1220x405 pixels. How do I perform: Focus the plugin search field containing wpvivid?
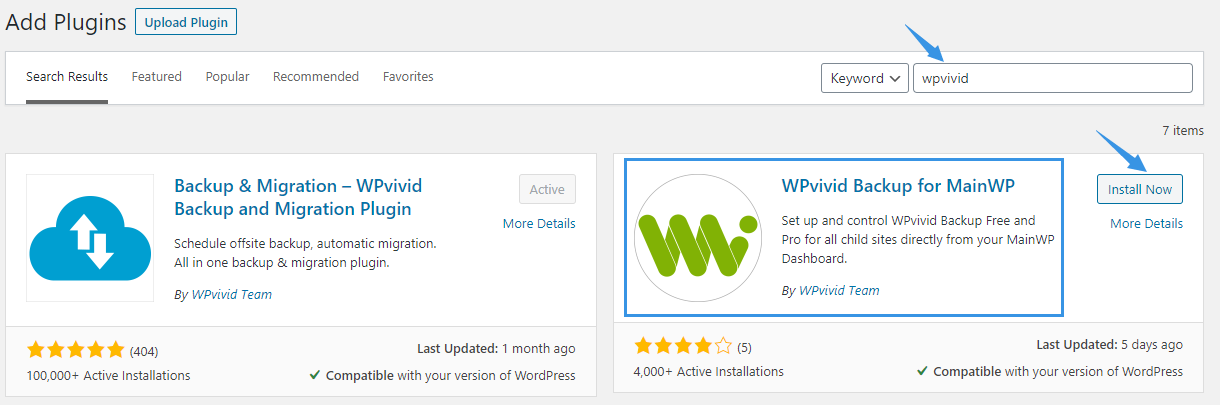1053,78
